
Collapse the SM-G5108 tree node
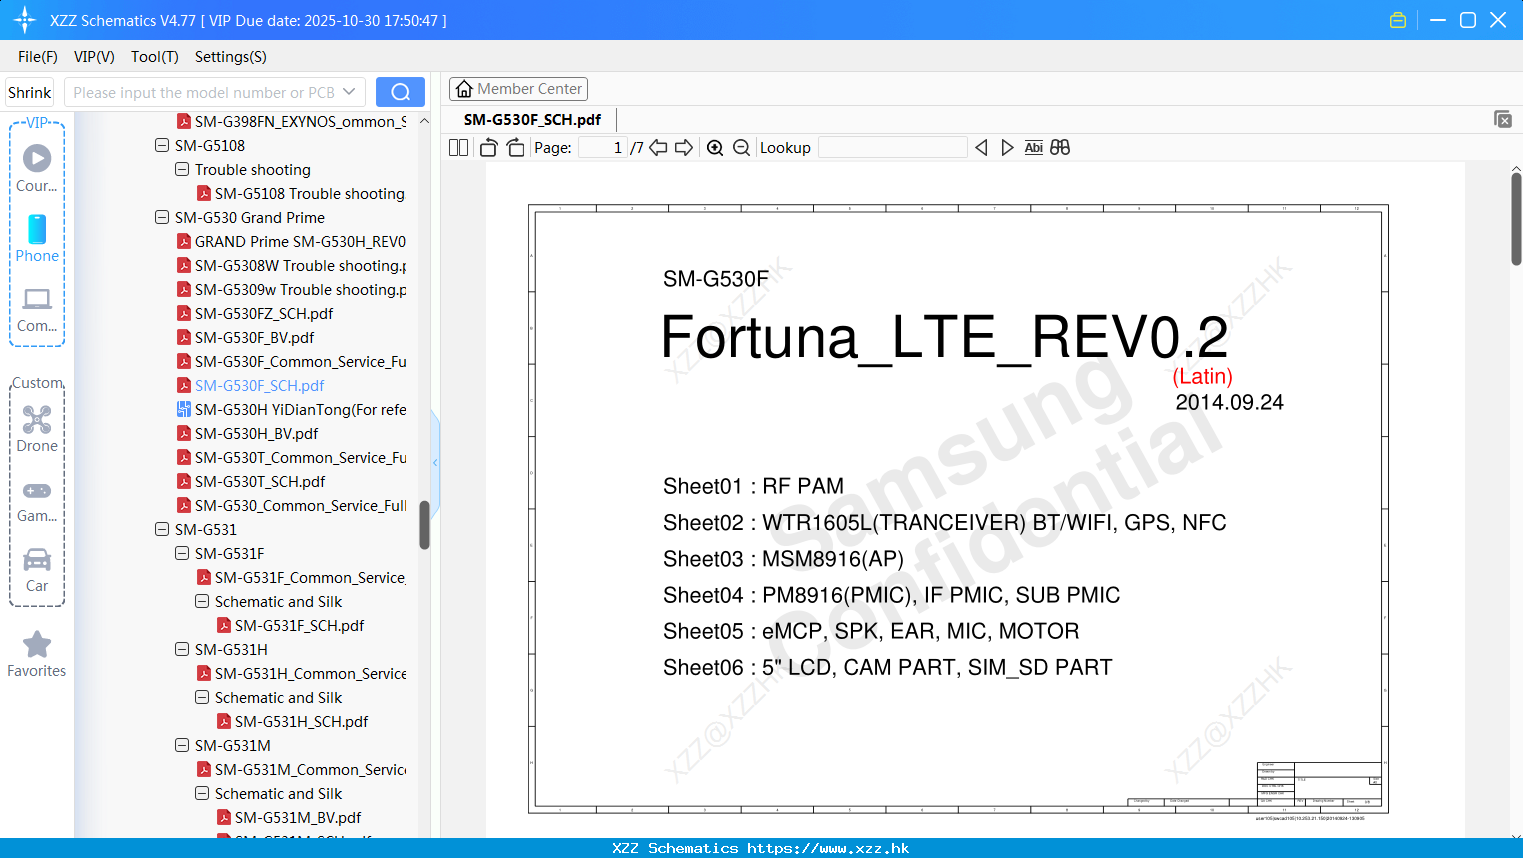(x=162, y=145)
